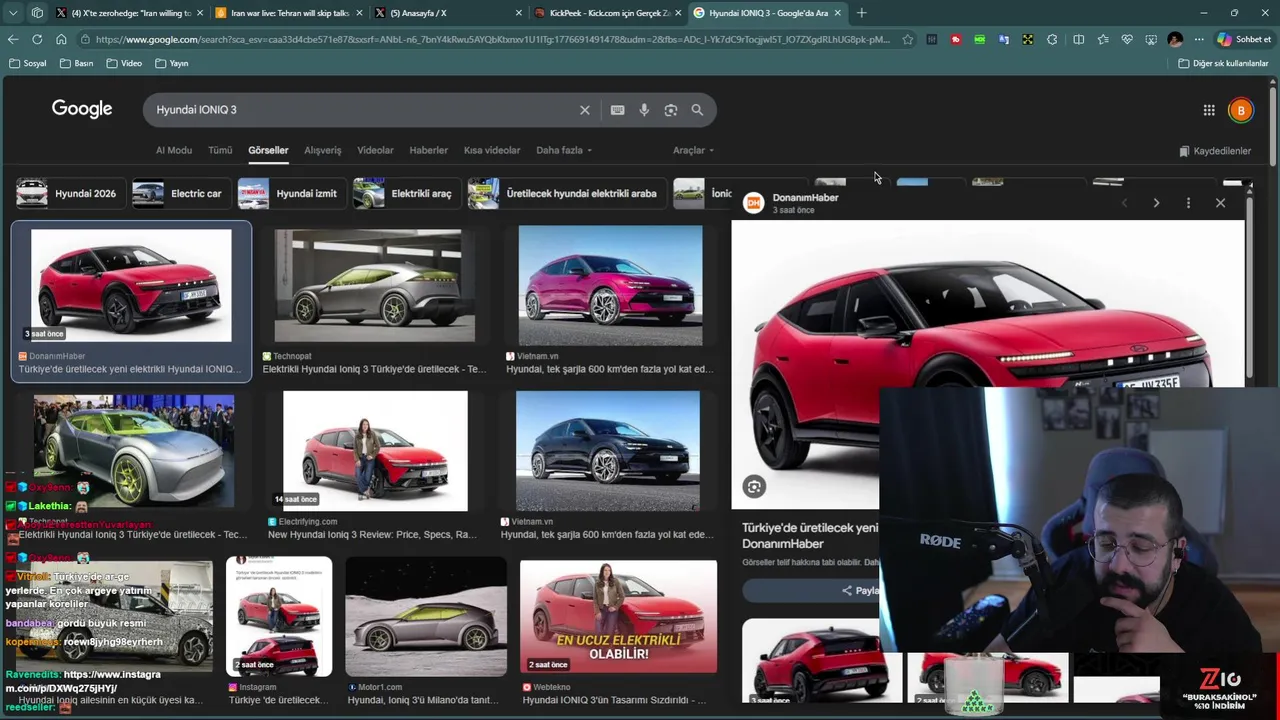
Task: Toggle split screen view icon
Action: pyautogui.click(x=1078, y=39)
